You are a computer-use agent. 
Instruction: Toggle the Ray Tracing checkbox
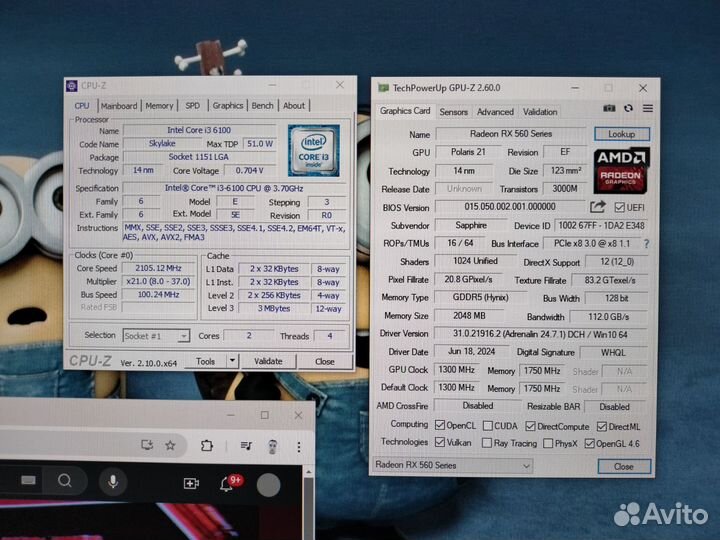(x=487, y=443)
